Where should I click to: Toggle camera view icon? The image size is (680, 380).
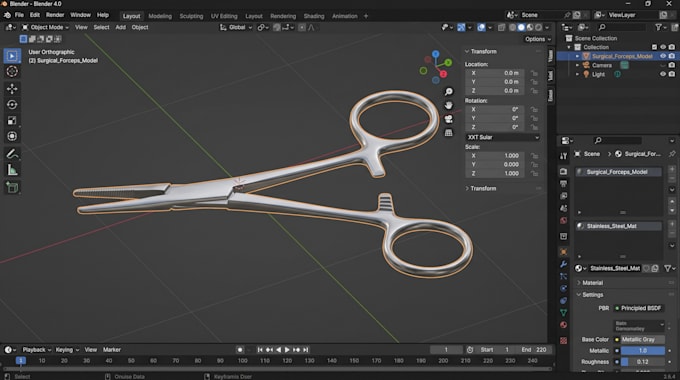click(x=448, y=119)
